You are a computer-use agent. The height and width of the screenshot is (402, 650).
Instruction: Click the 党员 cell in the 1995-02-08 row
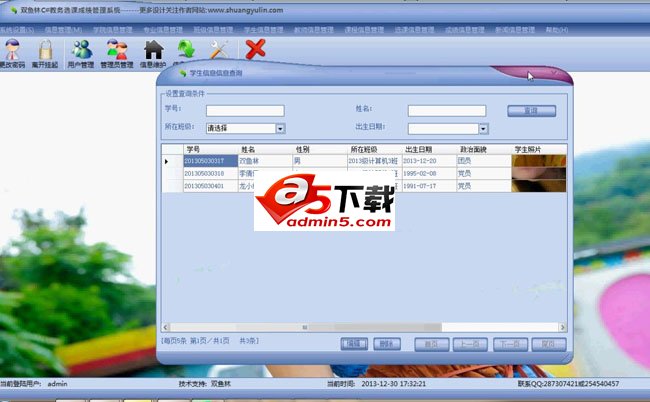click(484, 173)
